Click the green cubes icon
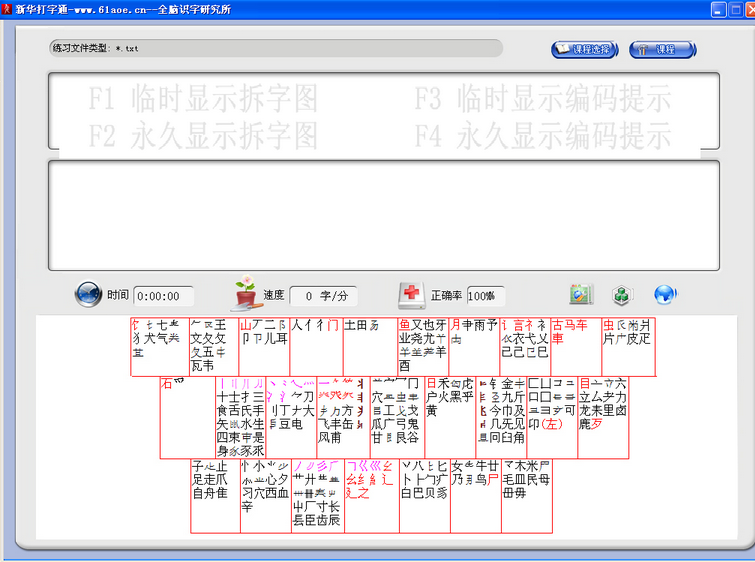Screen dimensions: 755x562 tap(622, 295)
